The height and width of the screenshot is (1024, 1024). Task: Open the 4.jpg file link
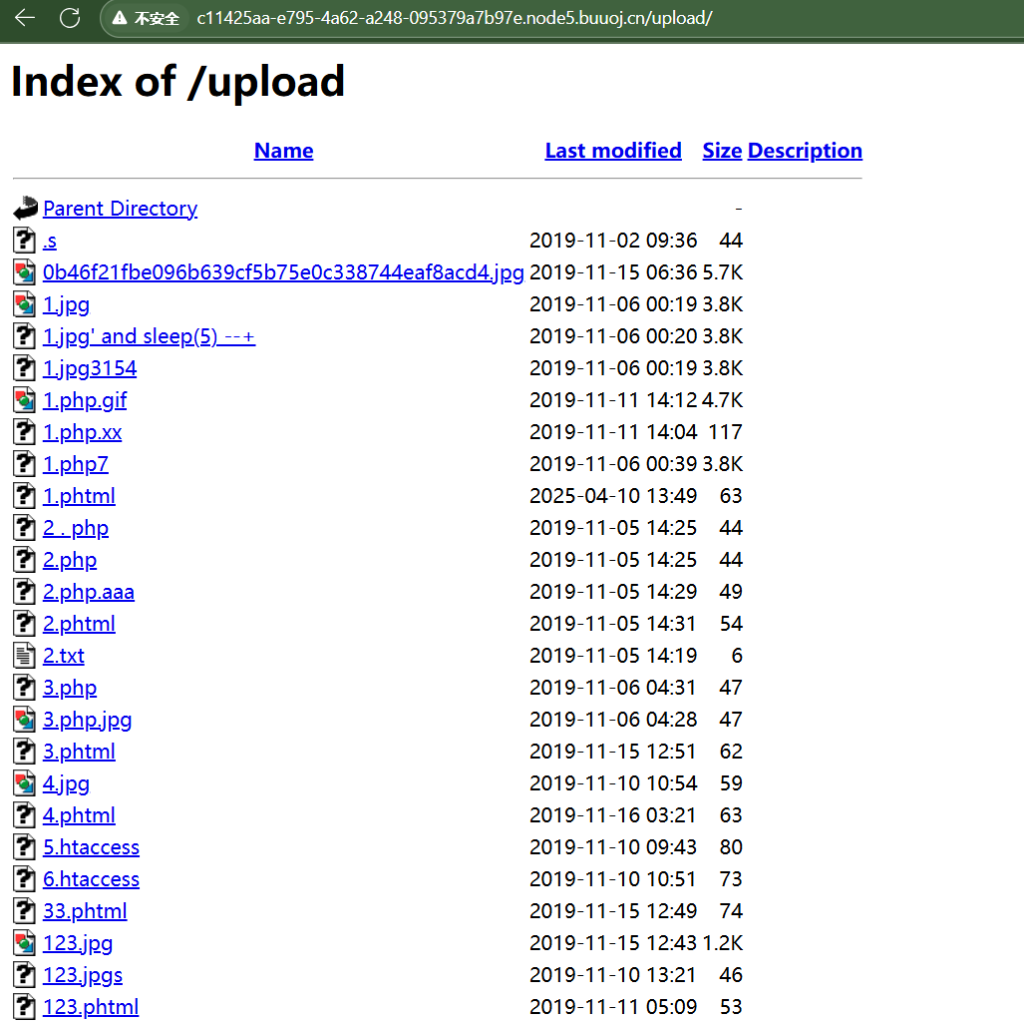point(66,785)
